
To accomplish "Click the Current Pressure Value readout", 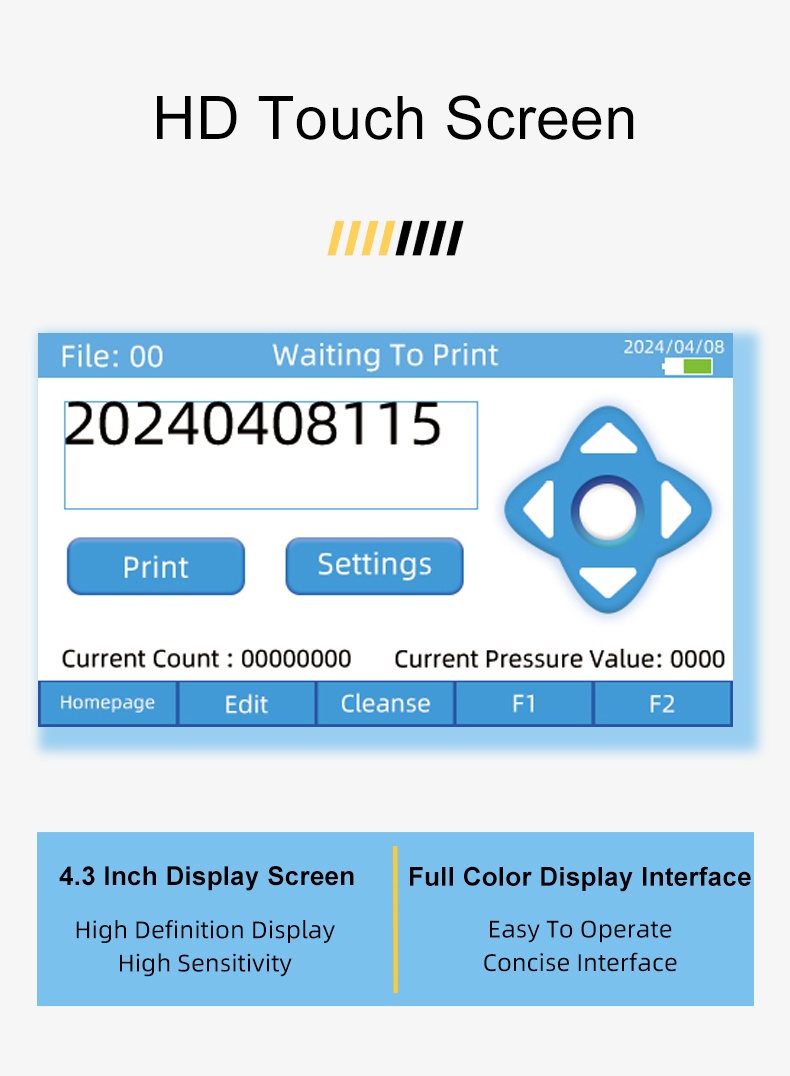I will (559, 659).
